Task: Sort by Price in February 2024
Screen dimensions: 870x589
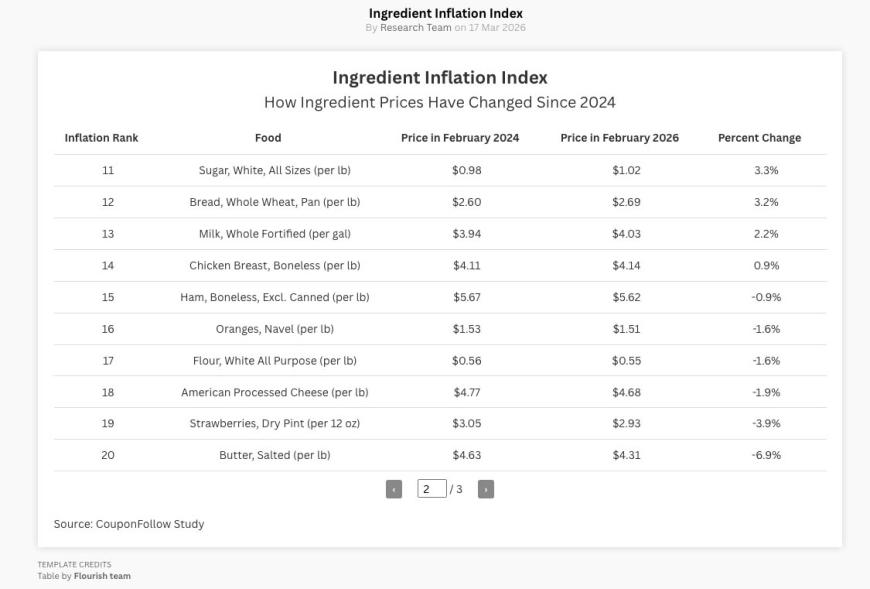Action: [x=460, y=137]
